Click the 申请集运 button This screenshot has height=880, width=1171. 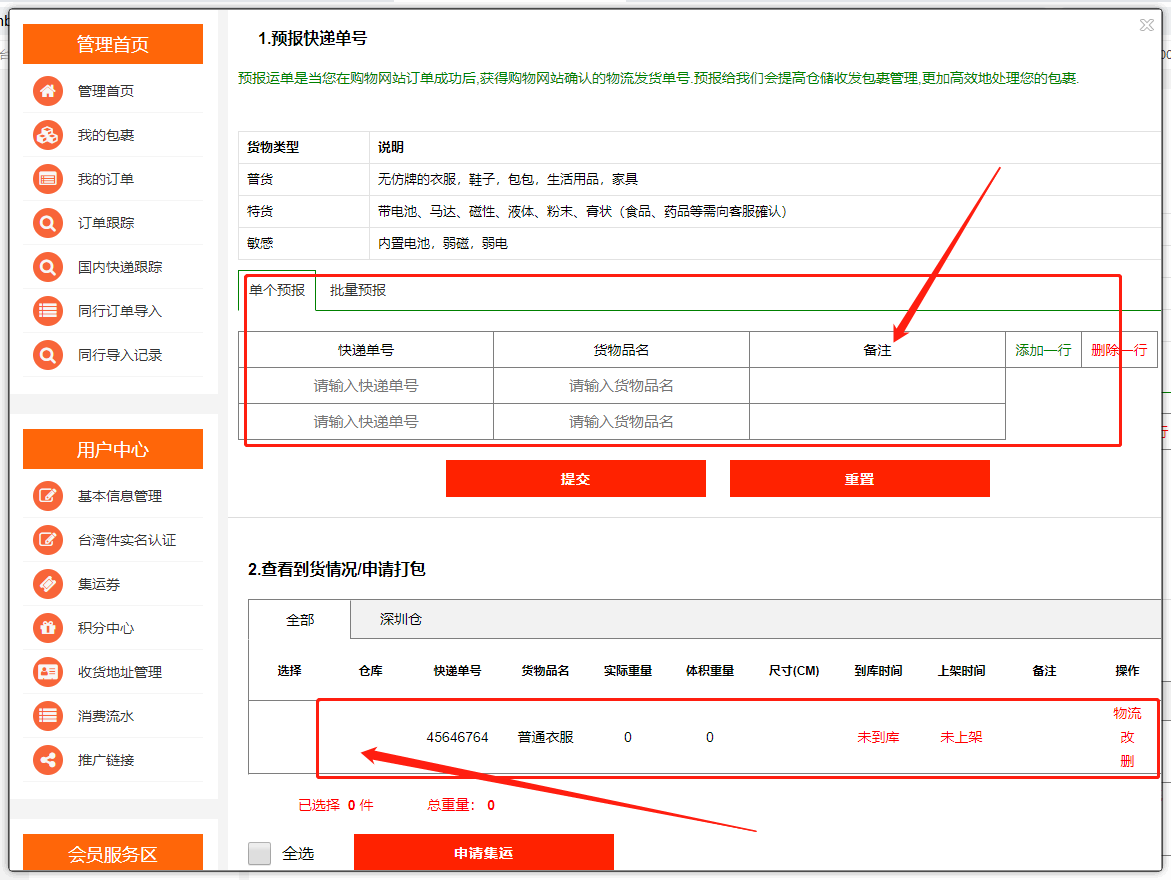coord(483,853)
